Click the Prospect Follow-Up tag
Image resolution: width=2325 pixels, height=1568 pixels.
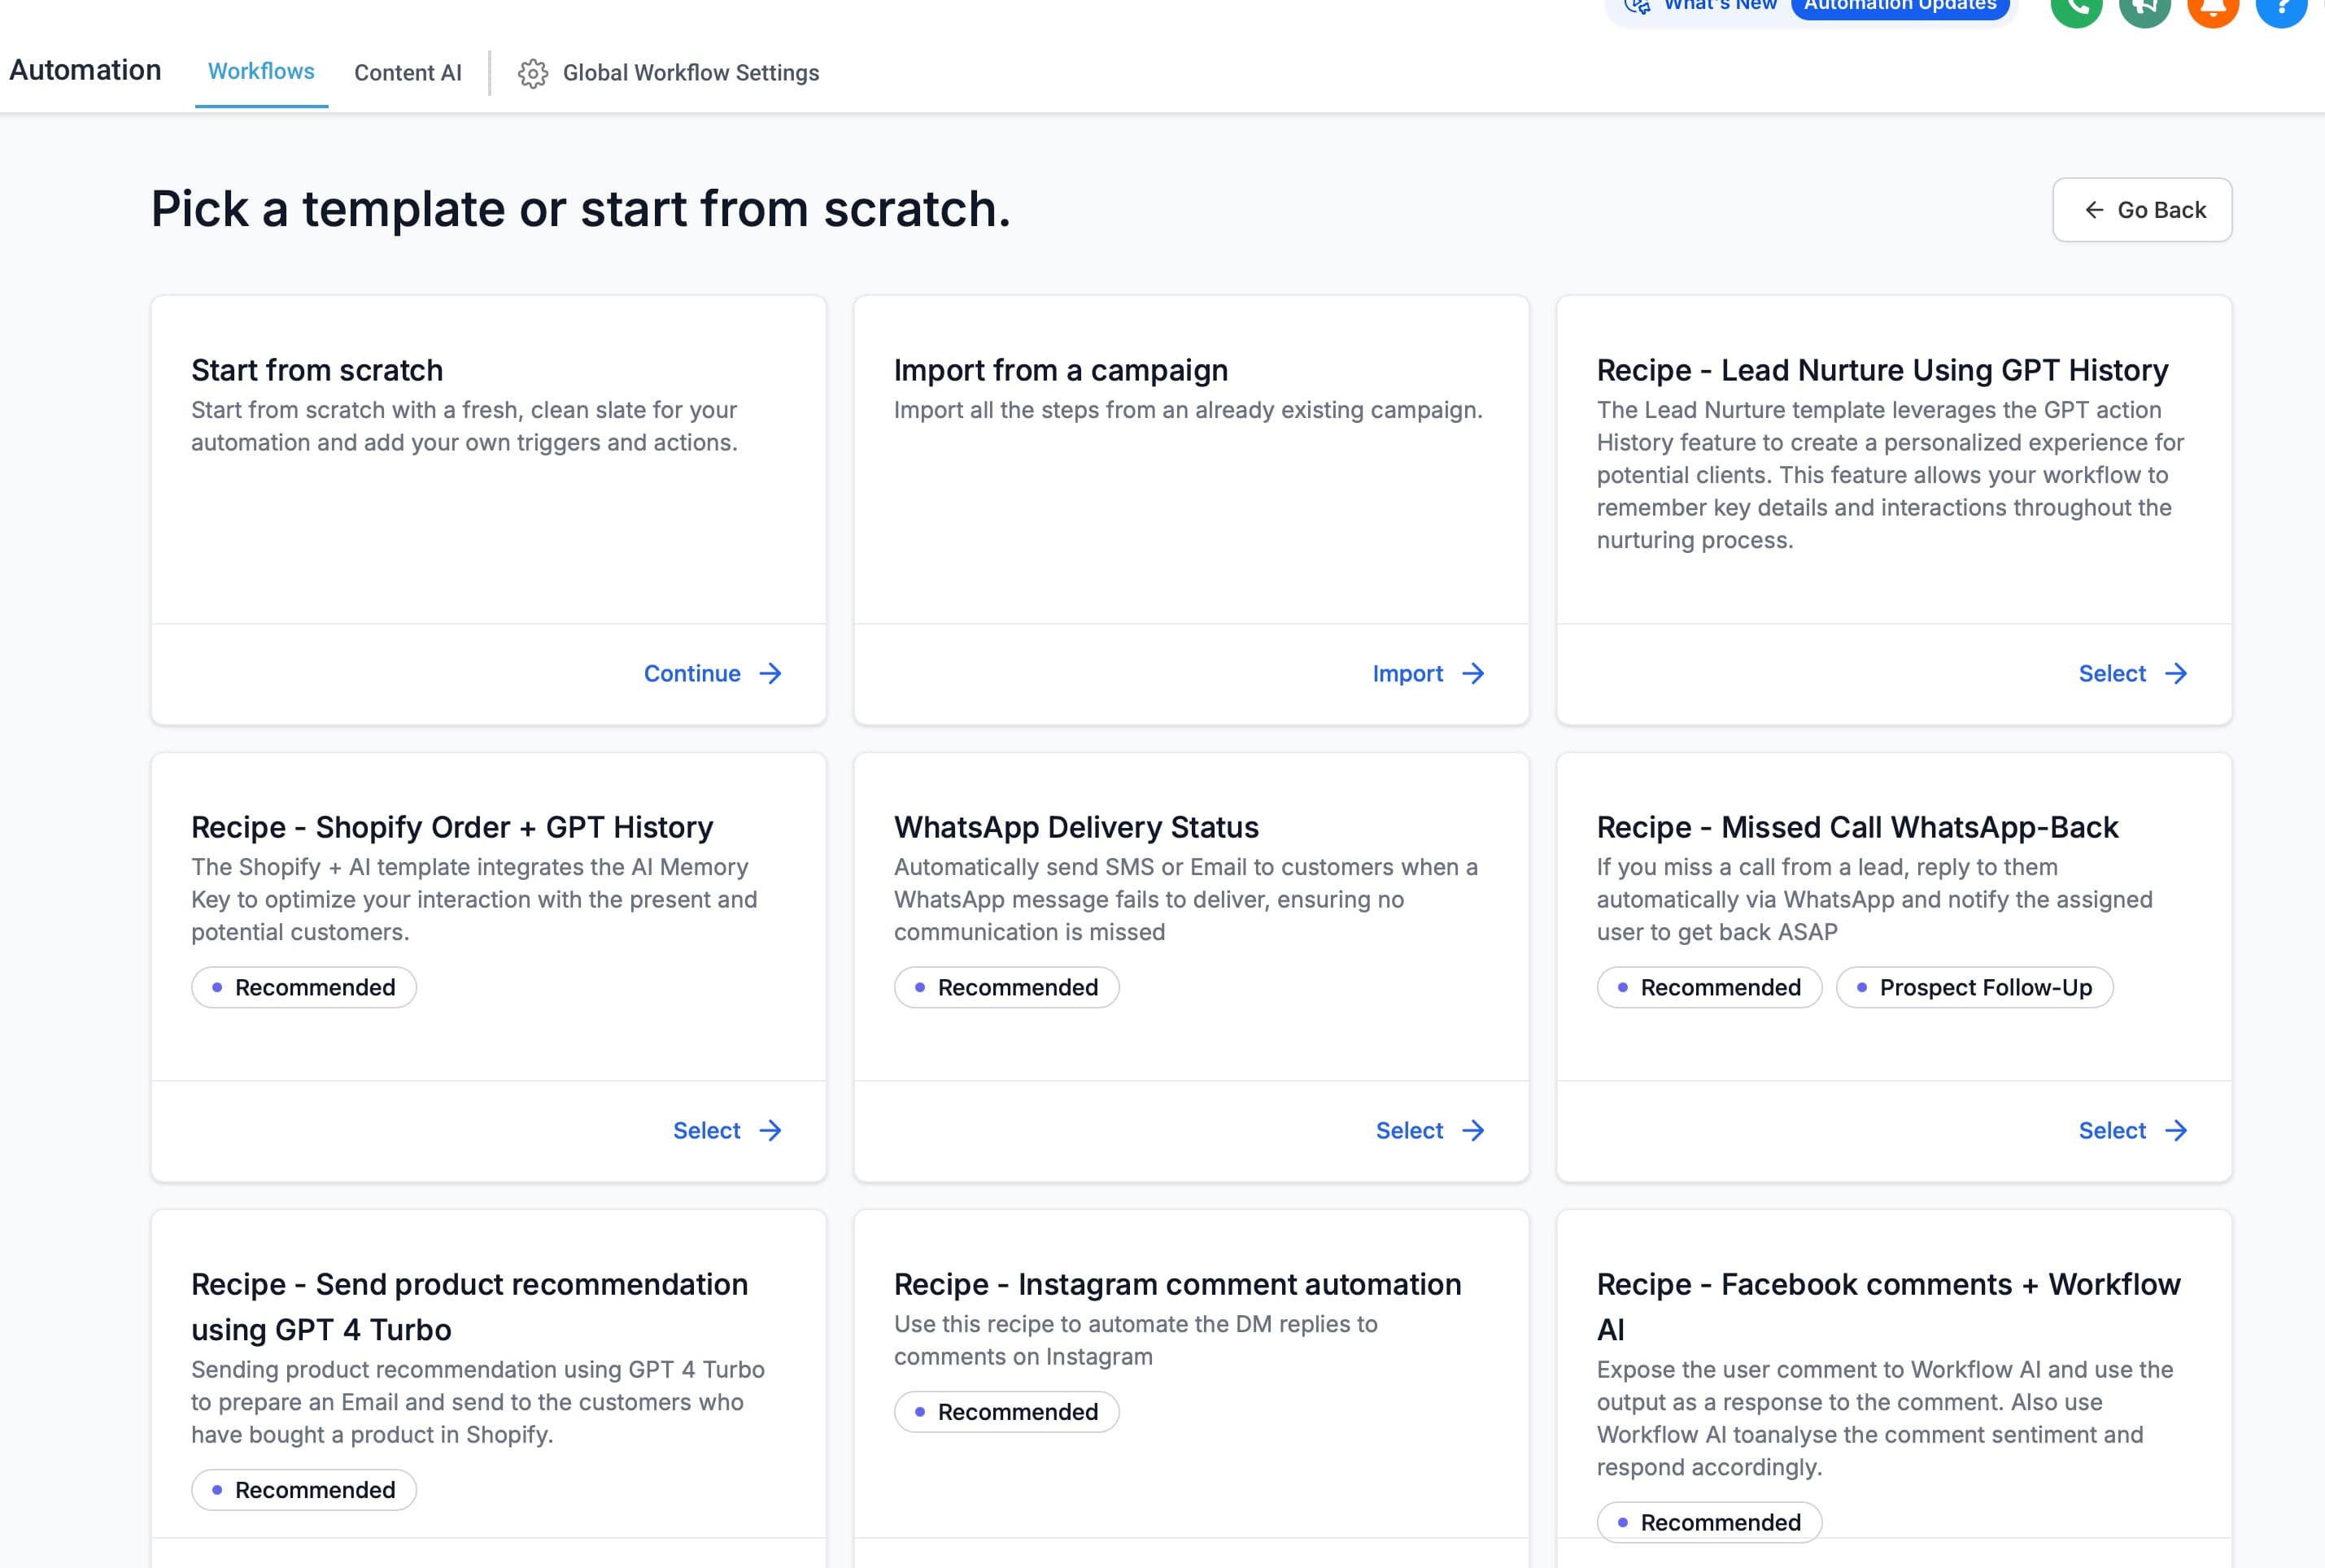1974,987
